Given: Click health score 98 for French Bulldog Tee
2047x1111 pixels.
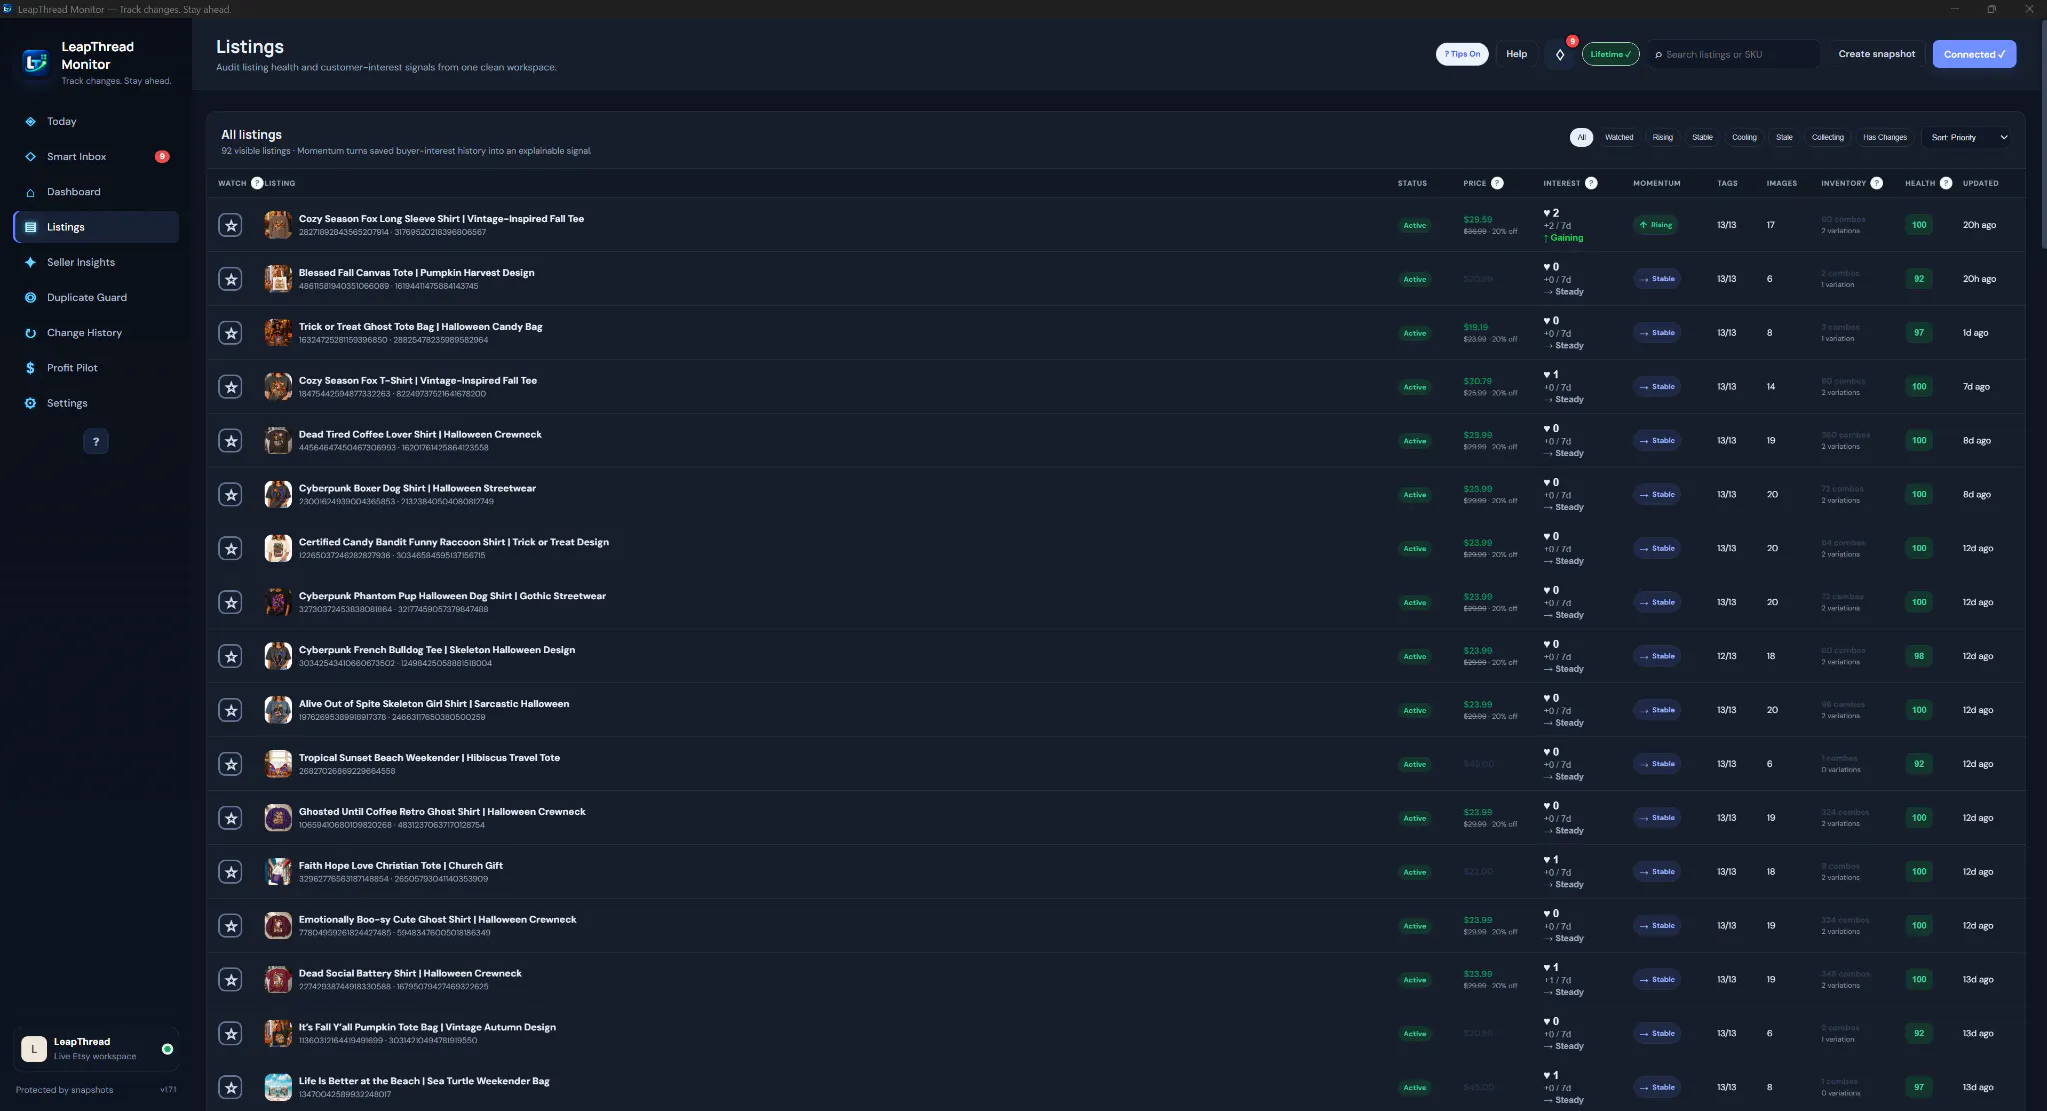Looking at the screenshot, I should click(x=1919, y=656).
